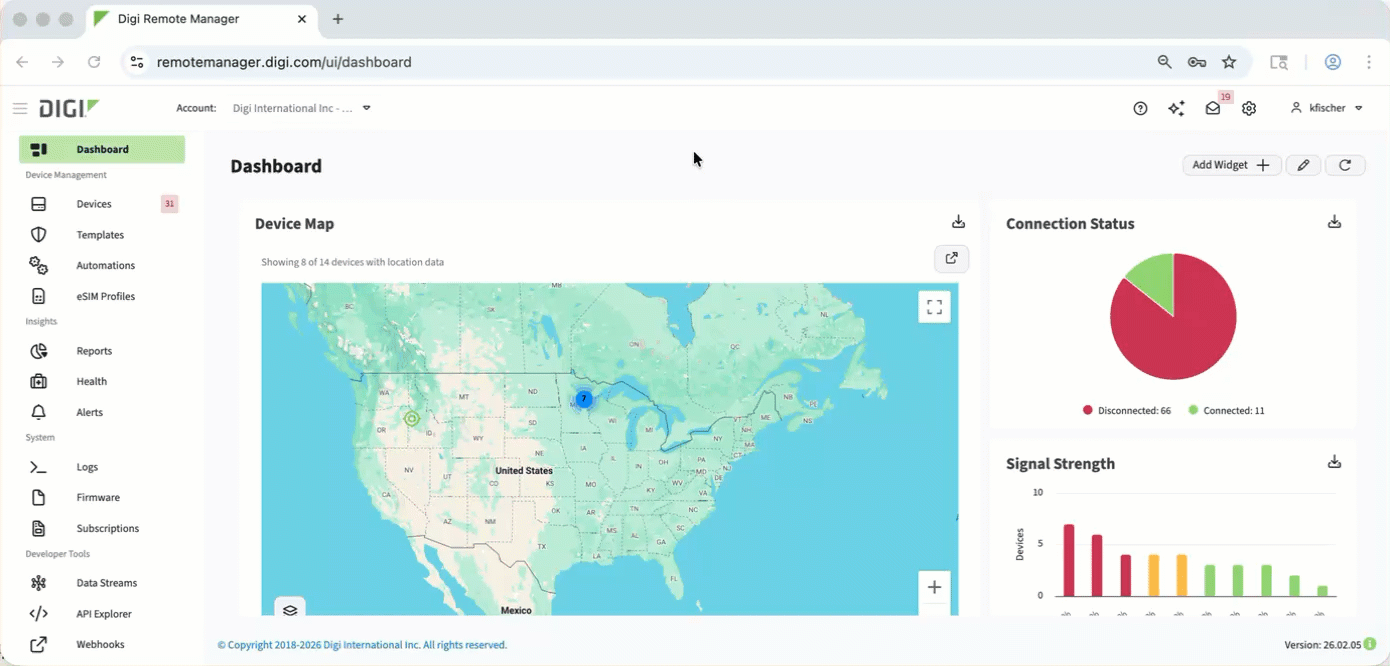Screen dimensions: 1390x666
Task: Open the notifications inbox icon
Action: pos(1213,109)
